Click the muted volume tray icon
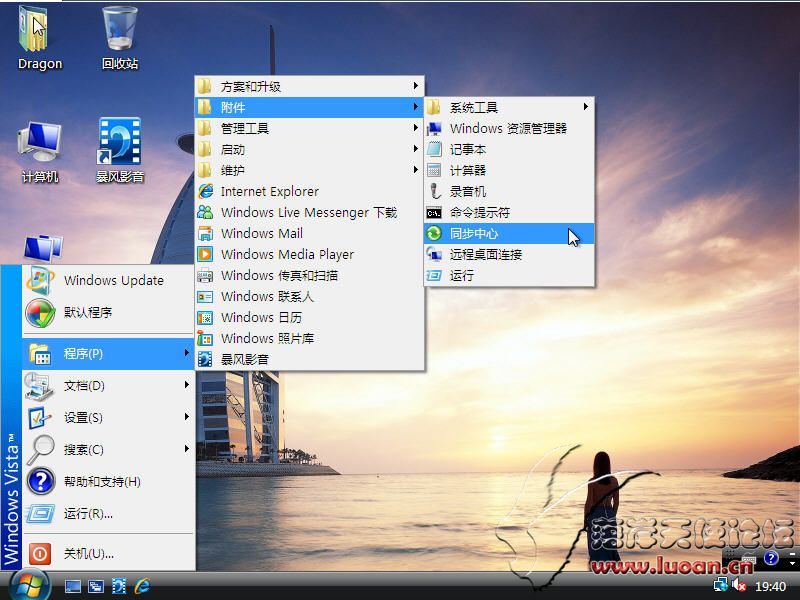Viewport: 800px width, 600px height. 739,586
